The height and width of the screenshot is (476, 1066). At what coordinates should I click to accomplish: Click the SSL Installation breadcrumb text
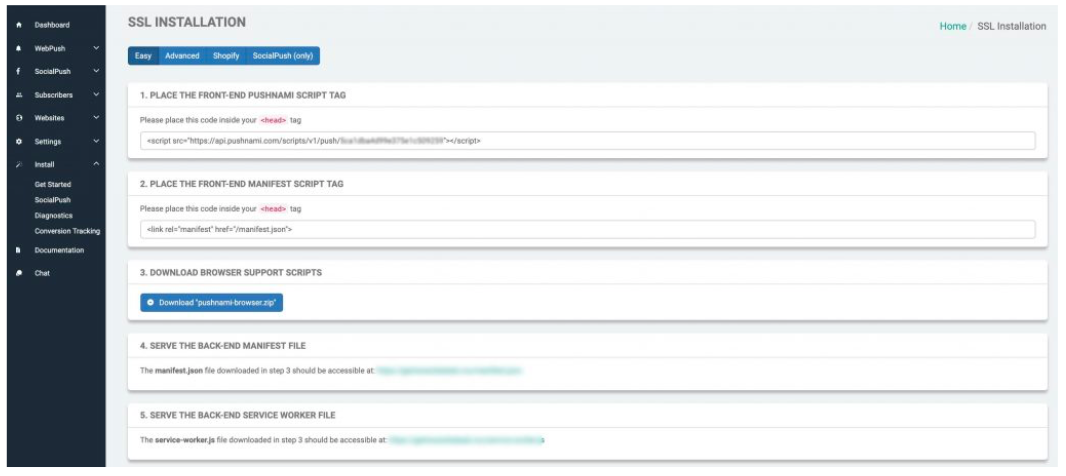1012,27
